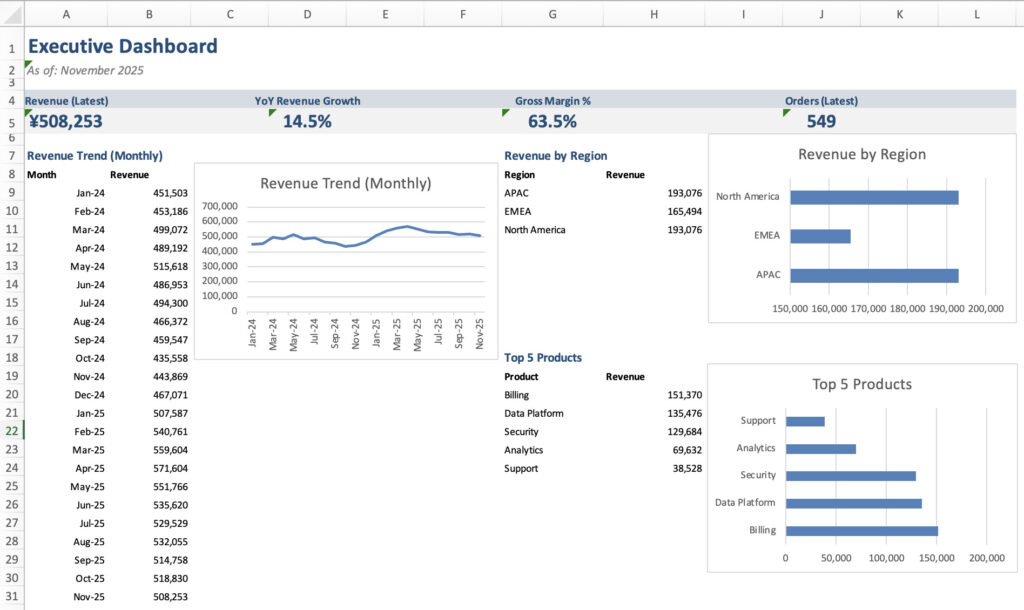1024x610 pixels.
Task: Select column G header
Action: pyautogui.click(x=553, y=14)
